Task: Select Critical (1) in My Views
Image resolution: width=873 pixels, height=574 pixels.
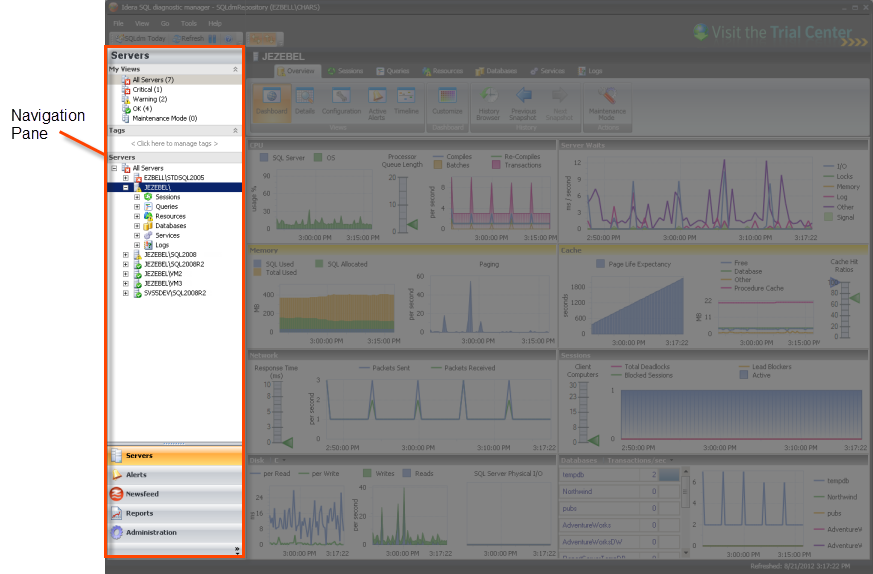Action: 147,89
